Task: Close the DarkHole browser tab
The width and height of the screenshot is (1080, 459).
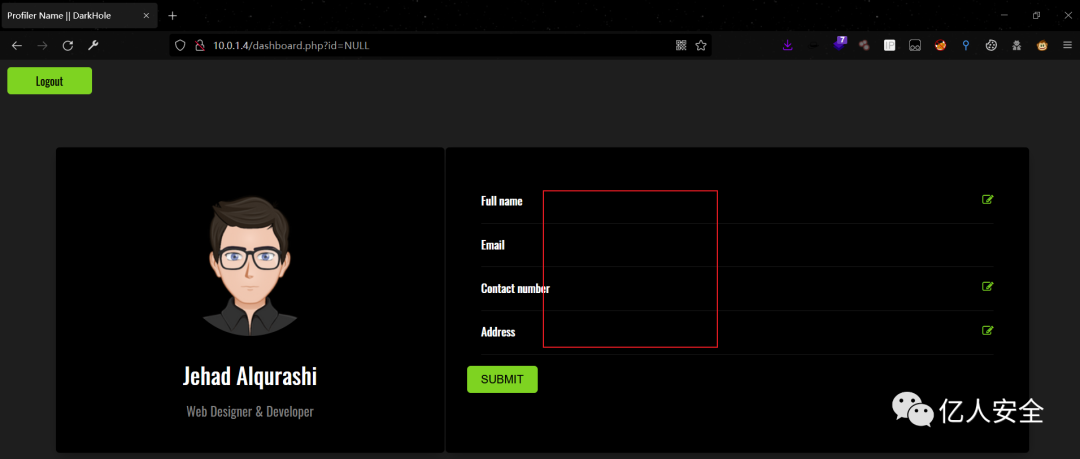Action: [x=146, y=15]
